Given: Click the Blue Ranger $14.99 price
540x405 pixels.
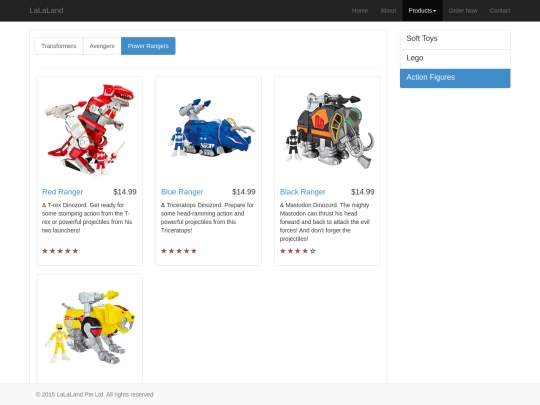Looking at the screenshot, I should (x=243, y=192).
